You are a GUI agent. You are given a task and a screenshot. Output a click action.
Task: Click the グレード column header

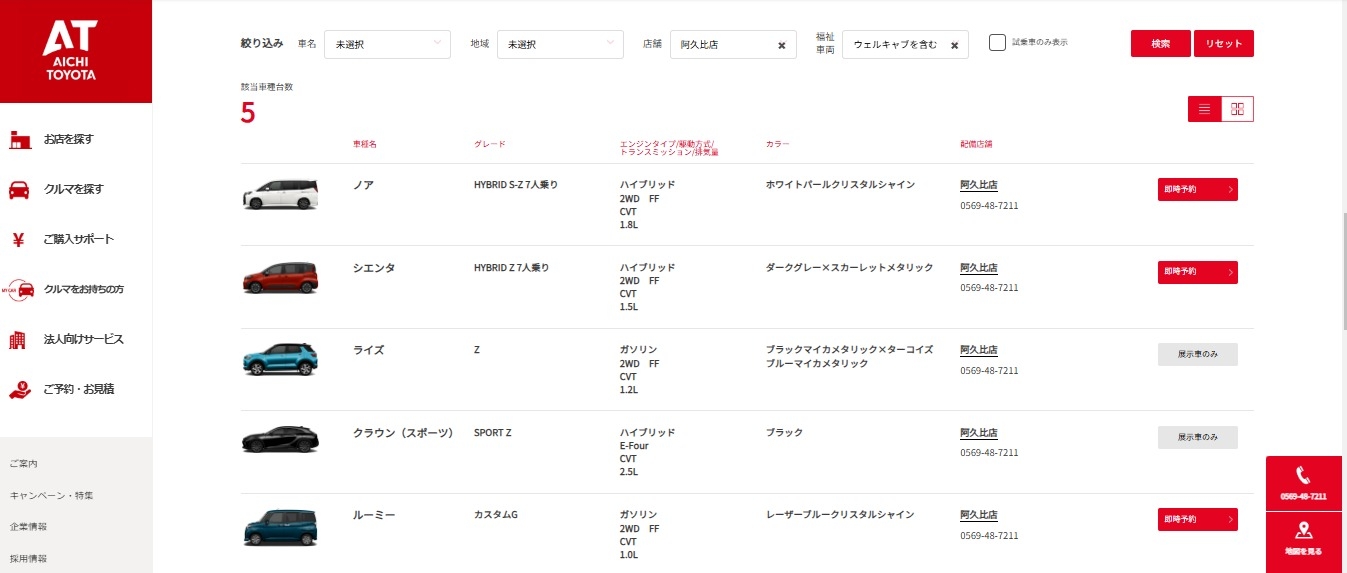tap(490, 144)
